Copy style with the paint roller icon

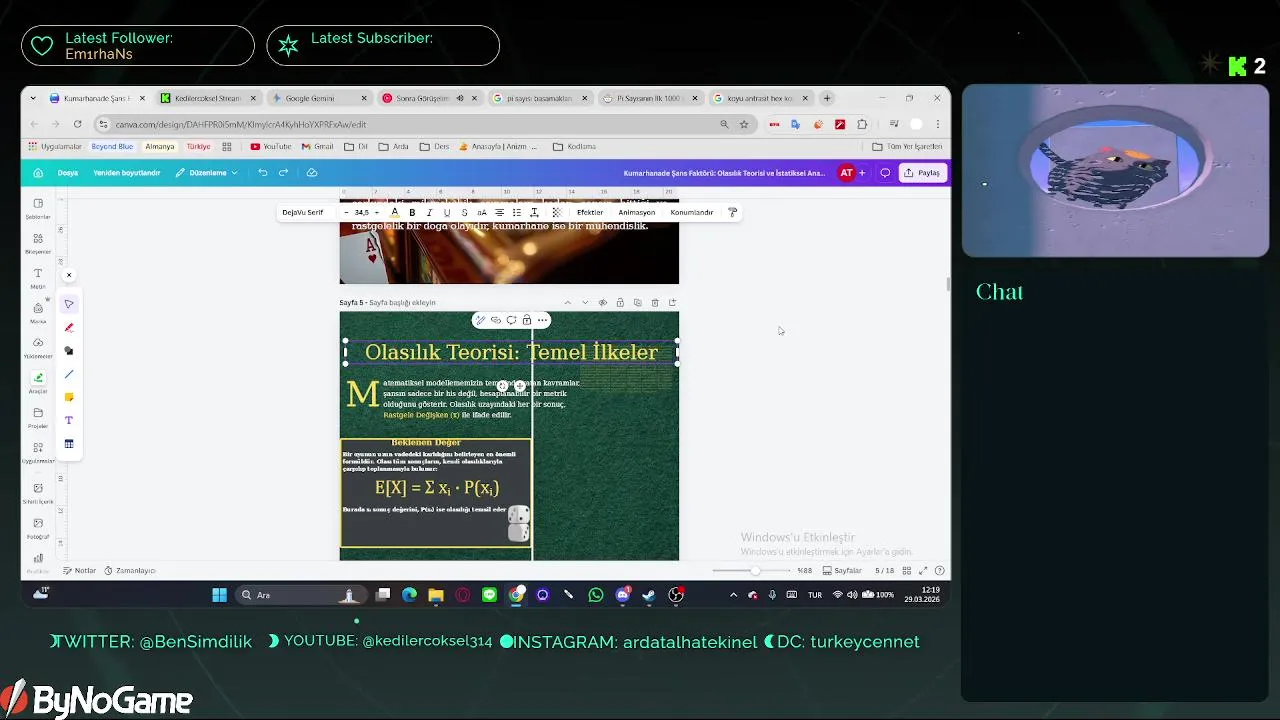732,212
